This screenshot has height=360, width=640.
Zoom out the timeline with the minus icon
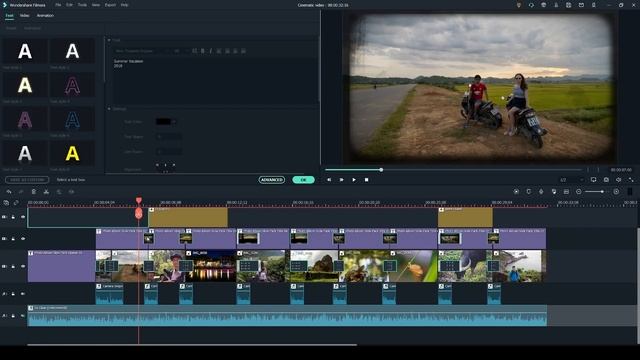tap(579, 191)
